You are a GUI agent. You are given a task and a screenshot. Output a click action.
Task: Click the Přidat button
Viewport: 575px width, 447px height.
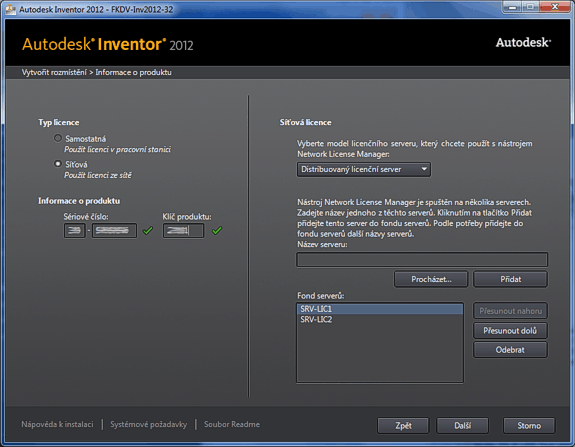pyautogui.click(x=510, y=279)
